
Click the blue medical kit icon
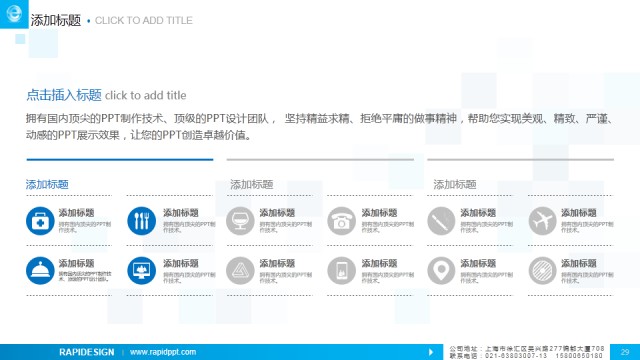click(40, 221)
